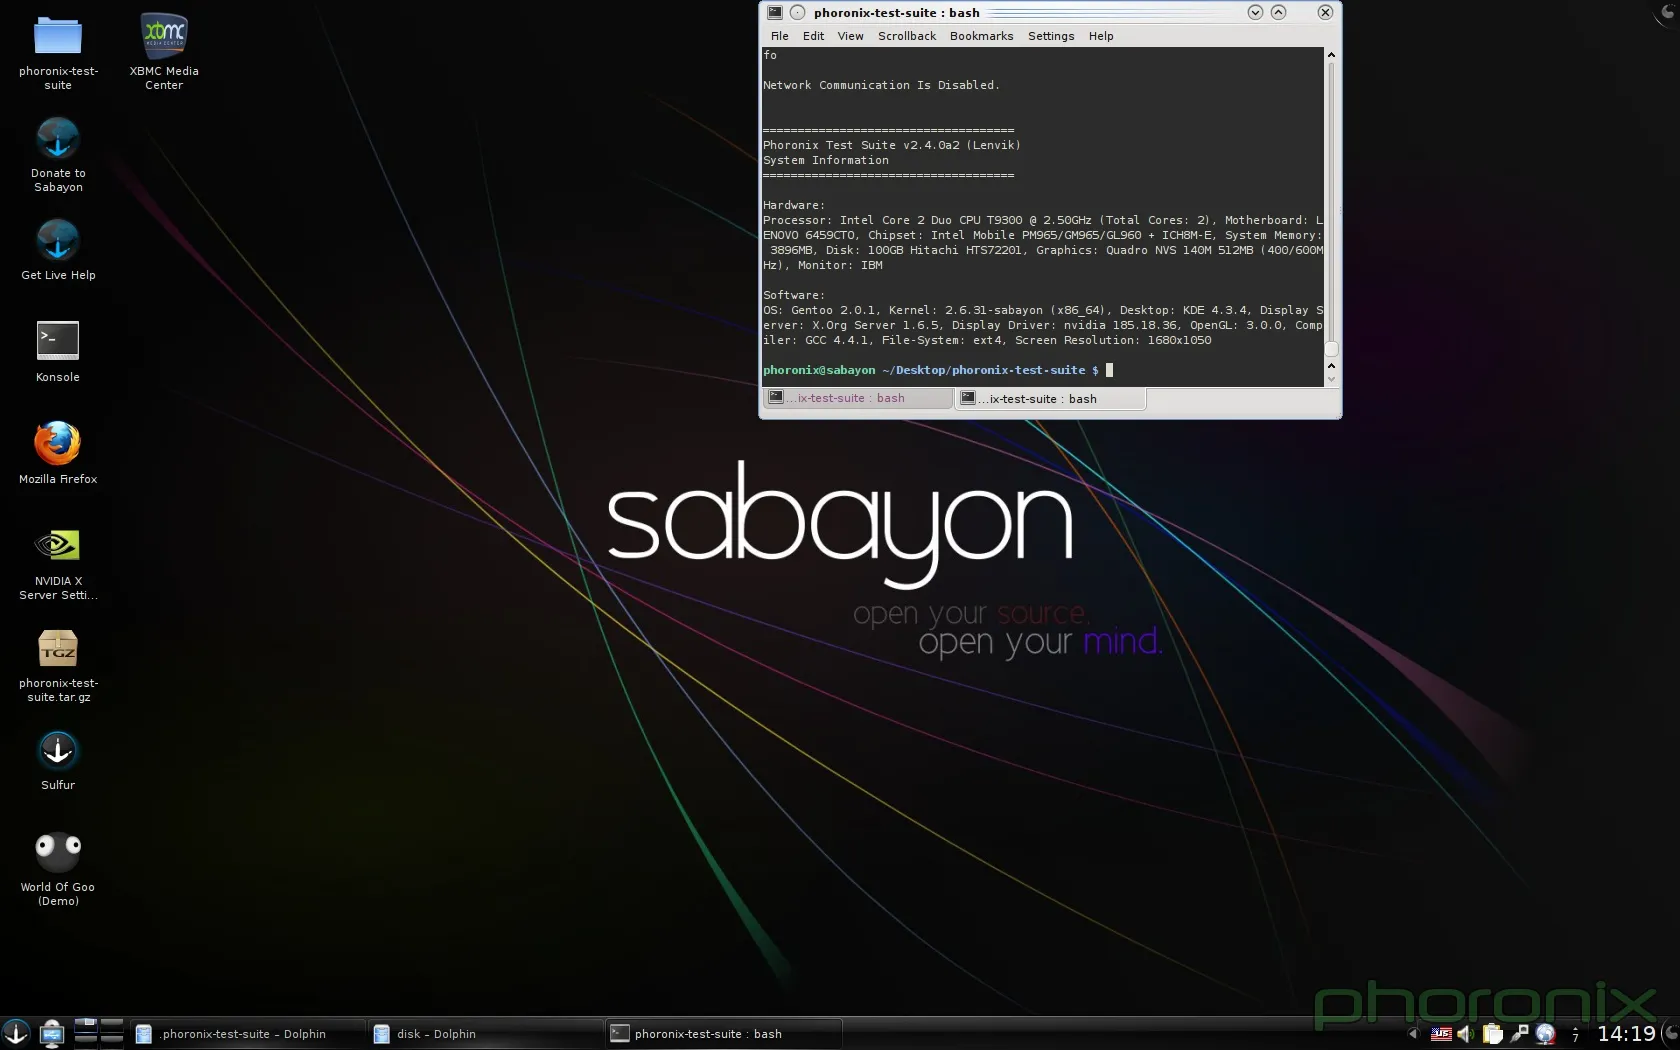Open the panel toolbox cashew beside clock
The width and height of the screenshot is (1680, 1050).
[x=1671, y=1033]
